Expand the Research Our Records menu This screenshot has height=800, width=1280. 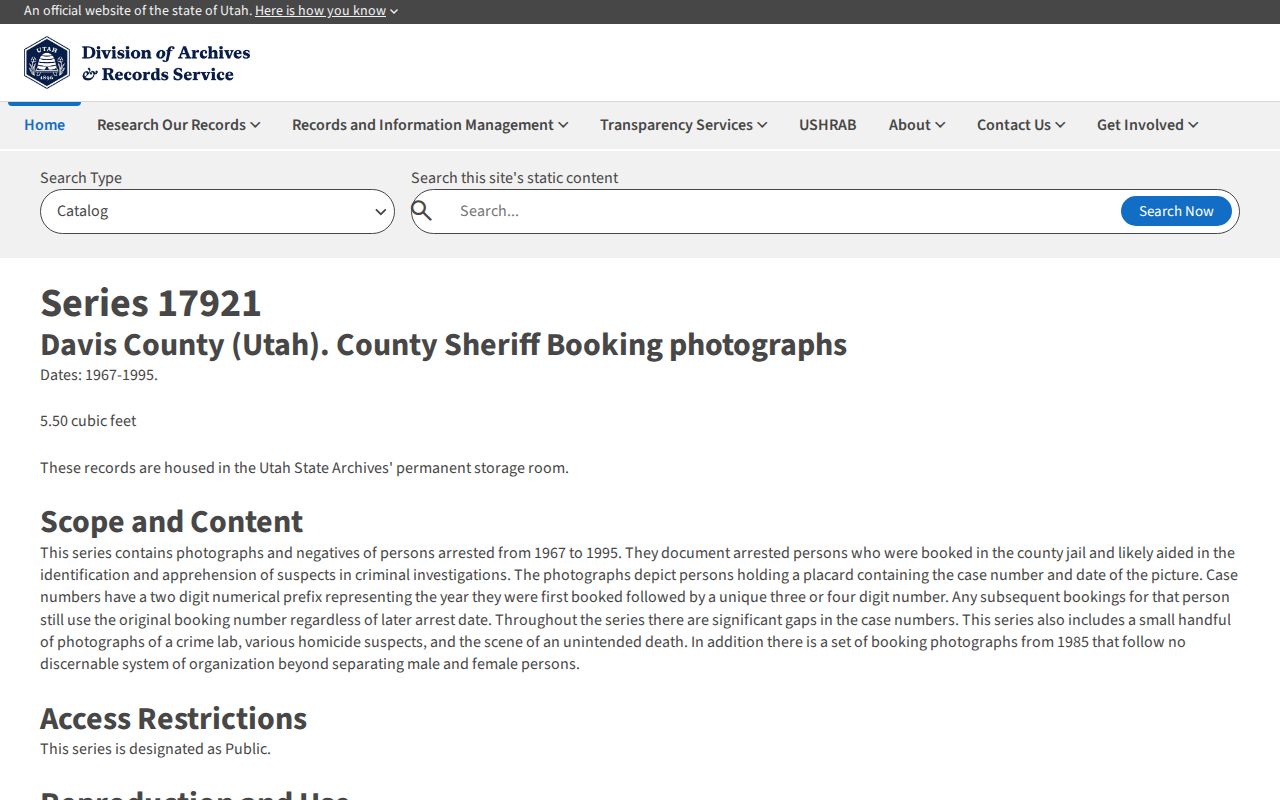point(178,125)
